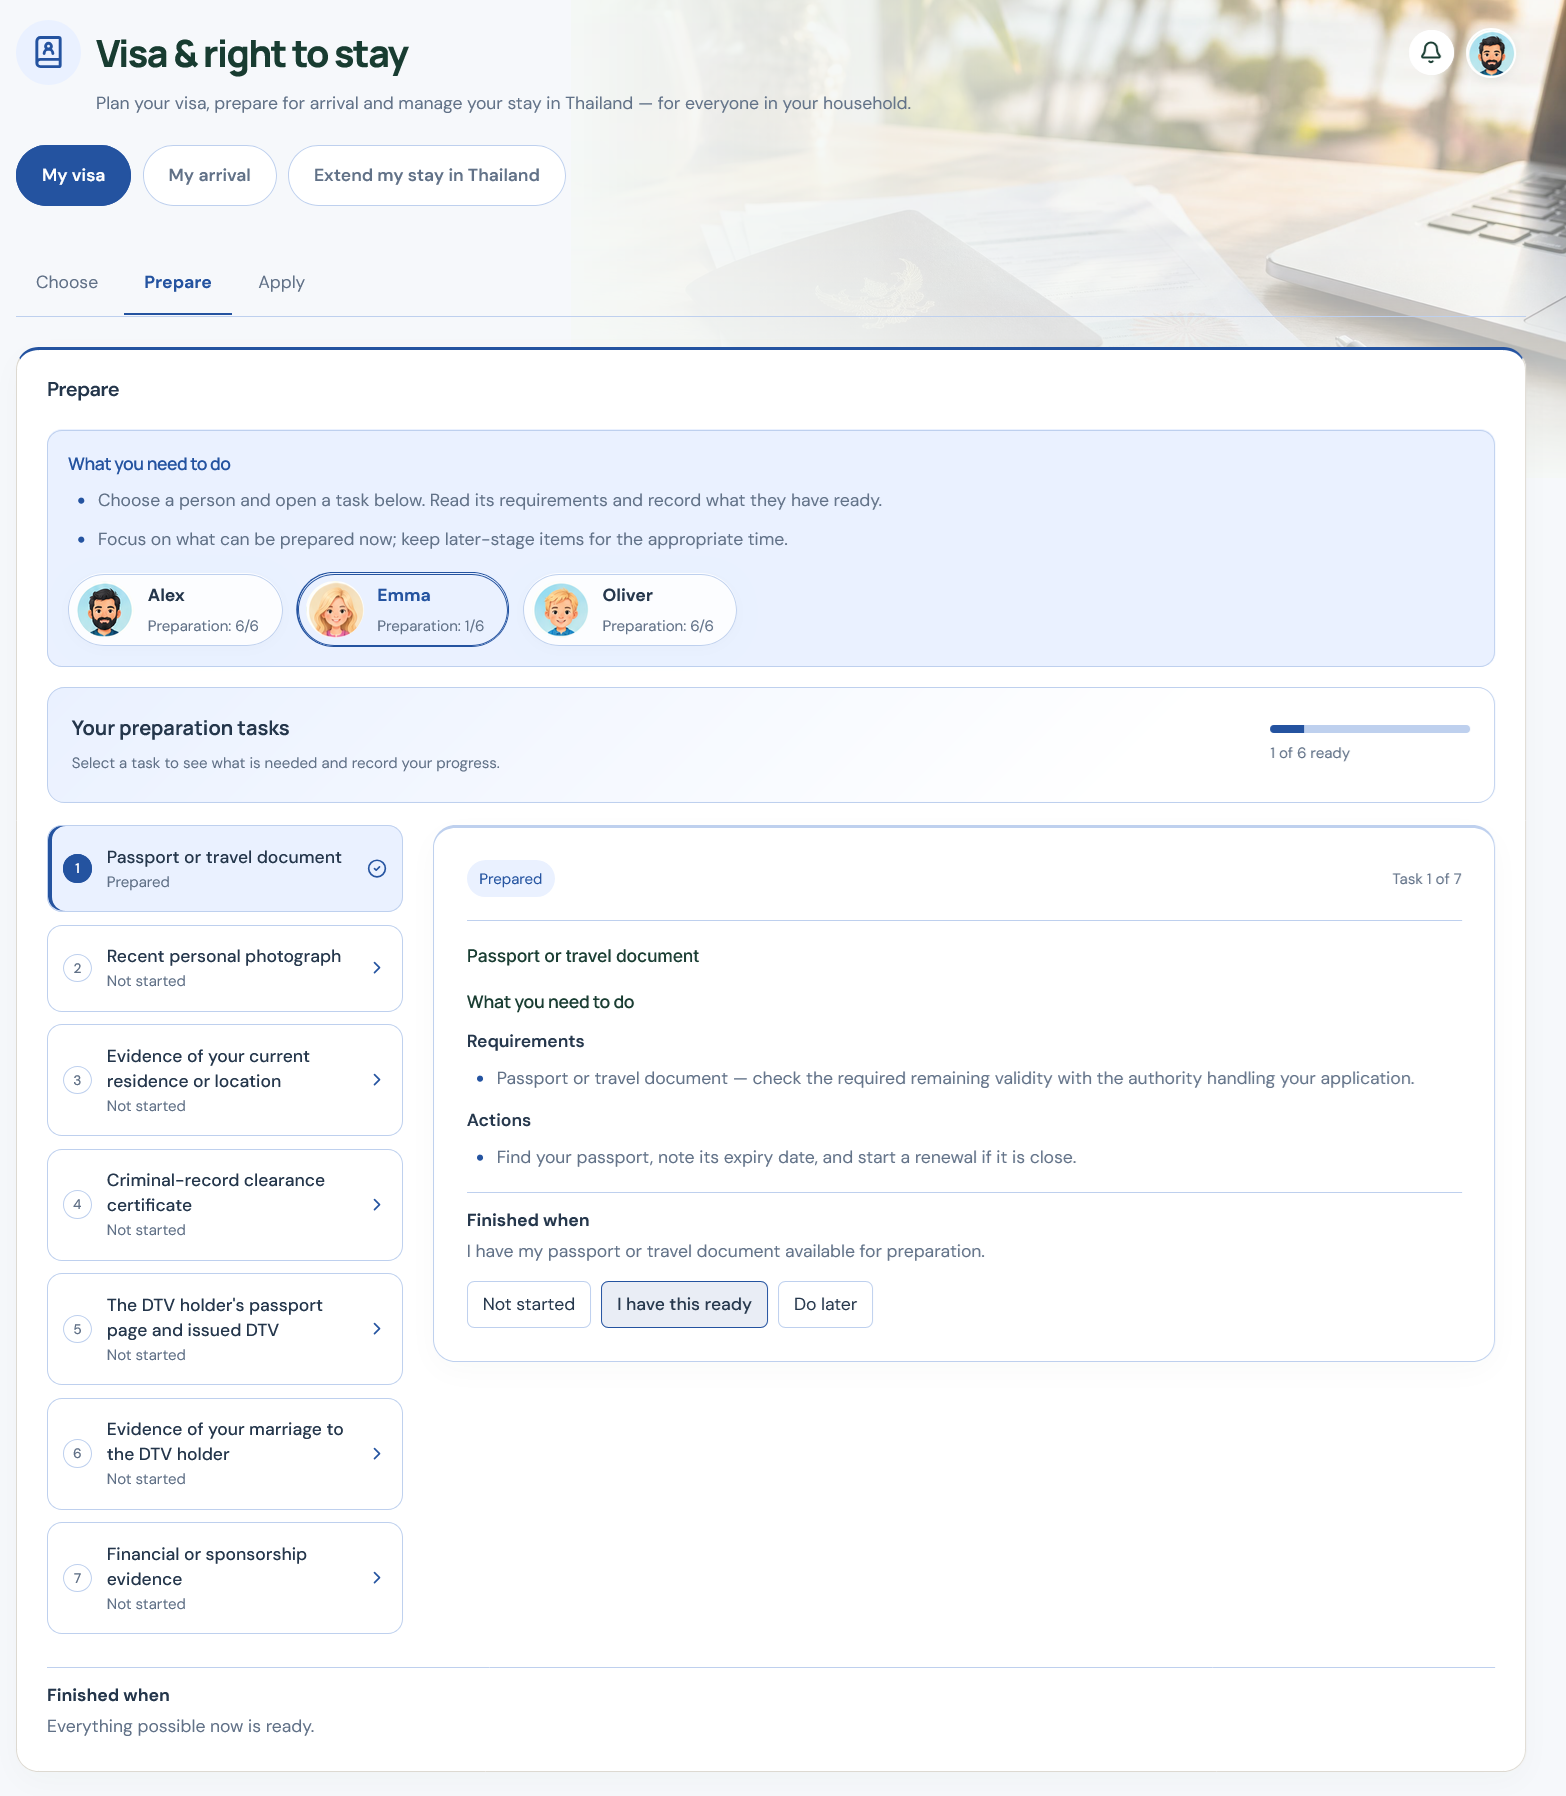Click Emma's avatar picture

tap(335, 610)
